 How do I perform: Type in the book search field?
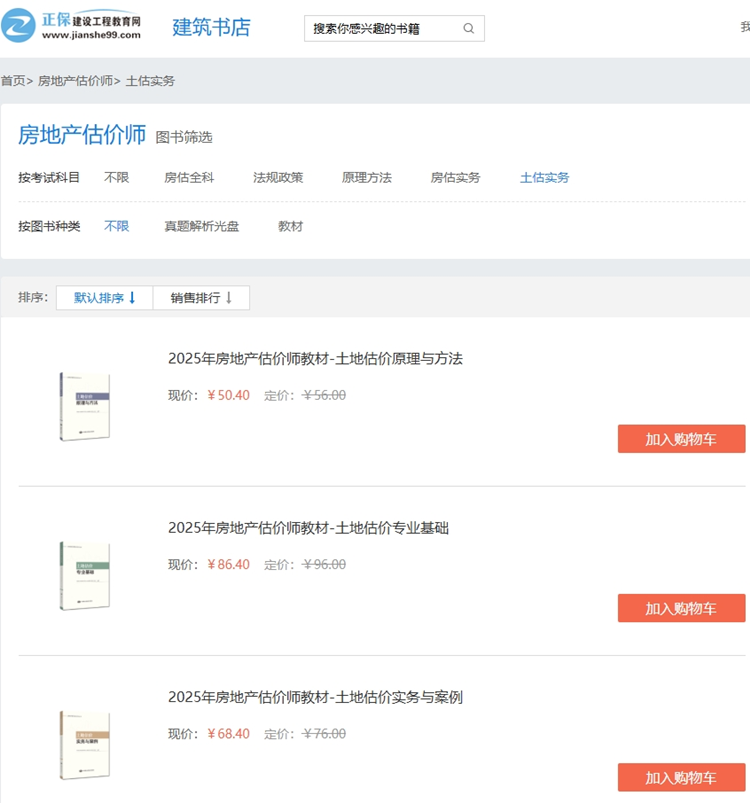click(382, 29)
